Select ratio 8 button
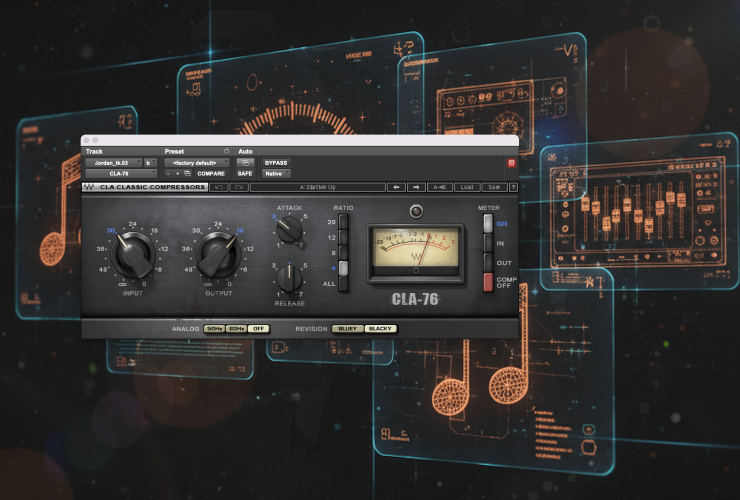 (x=343, y=253)
